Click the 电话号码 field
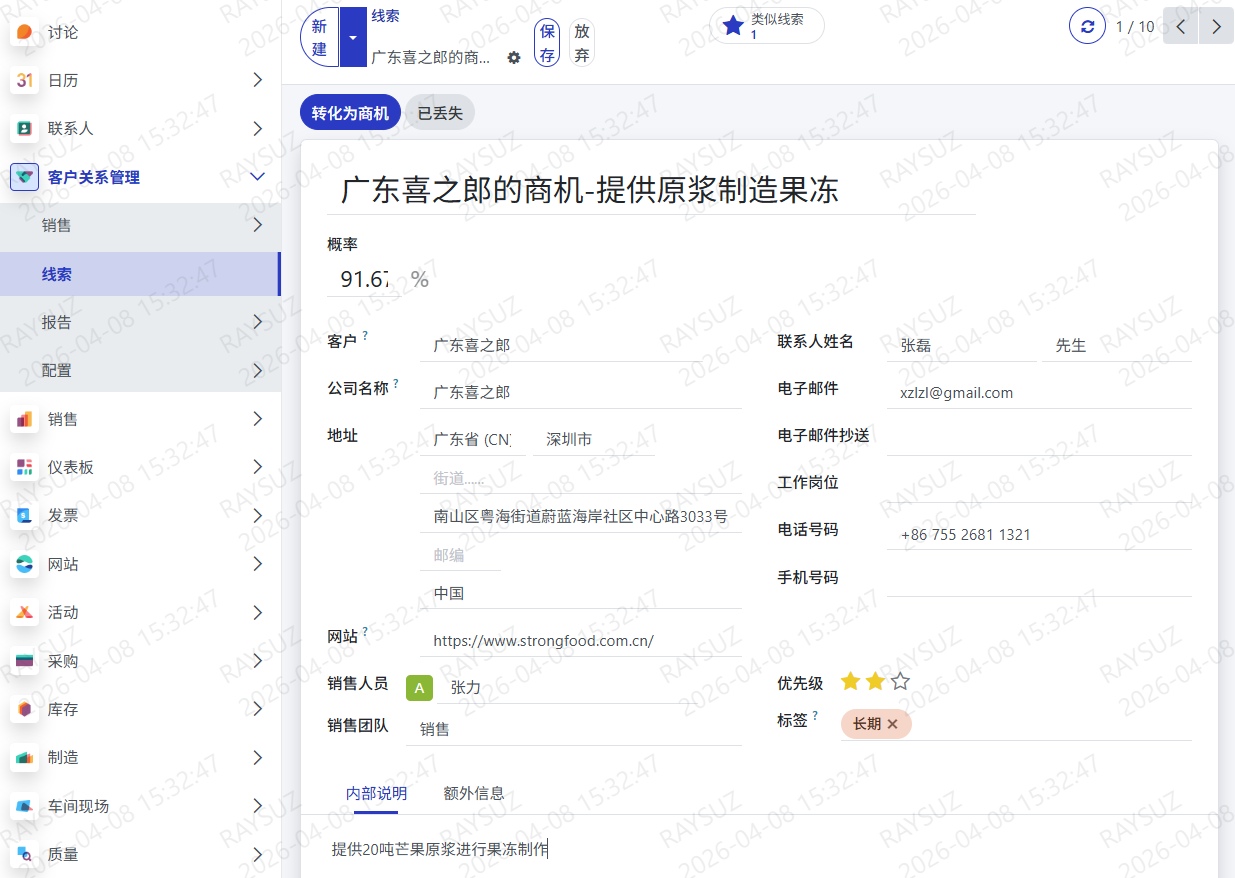The image size is (1235, 878). 1039,534
